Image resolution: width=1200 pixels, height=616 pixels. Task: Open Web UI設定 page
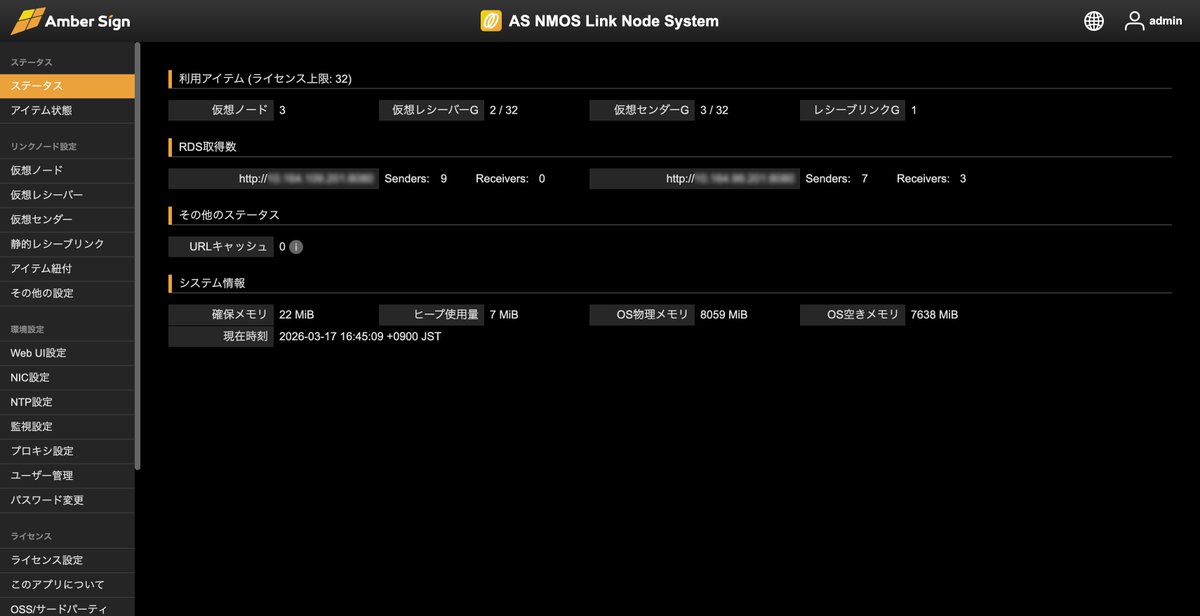click(67, 353)
